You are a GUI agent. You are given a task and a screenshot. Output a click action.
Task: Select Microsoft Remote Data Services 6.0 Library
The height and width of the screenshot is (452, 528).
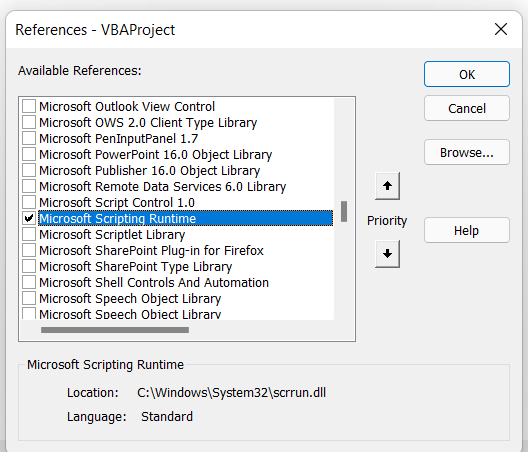[x=163, y=187]
